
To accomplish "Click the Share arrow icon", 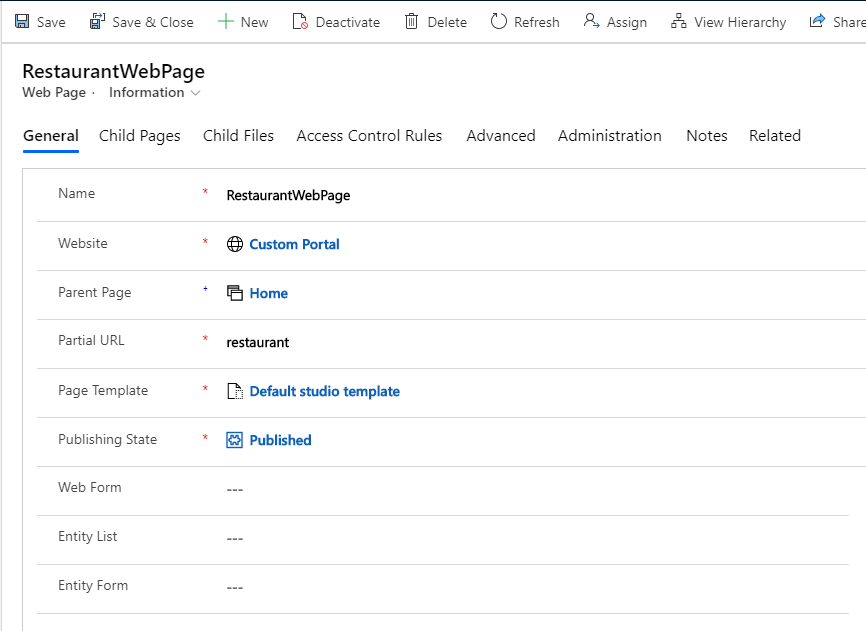I will point(818,21).
